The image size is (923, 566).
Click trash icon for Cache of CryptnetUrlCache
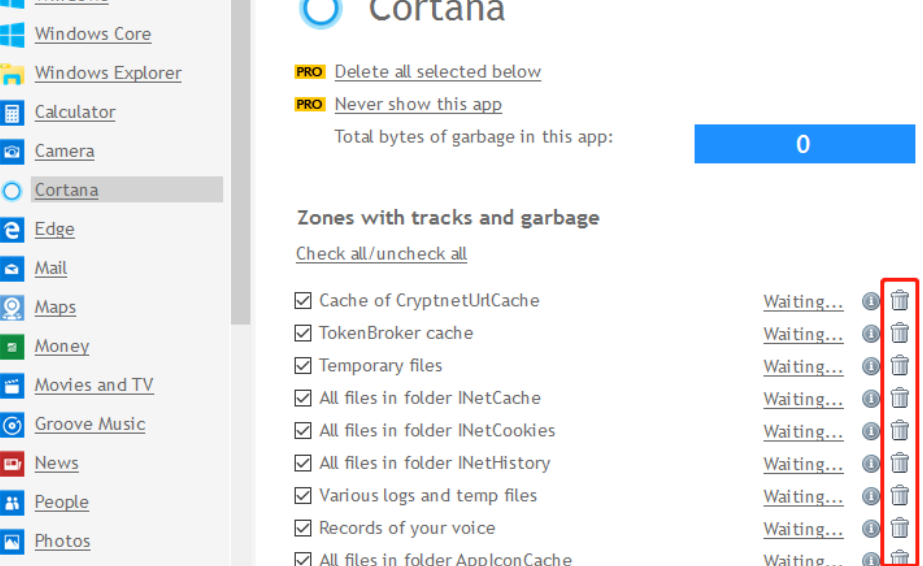click(900, 300)
